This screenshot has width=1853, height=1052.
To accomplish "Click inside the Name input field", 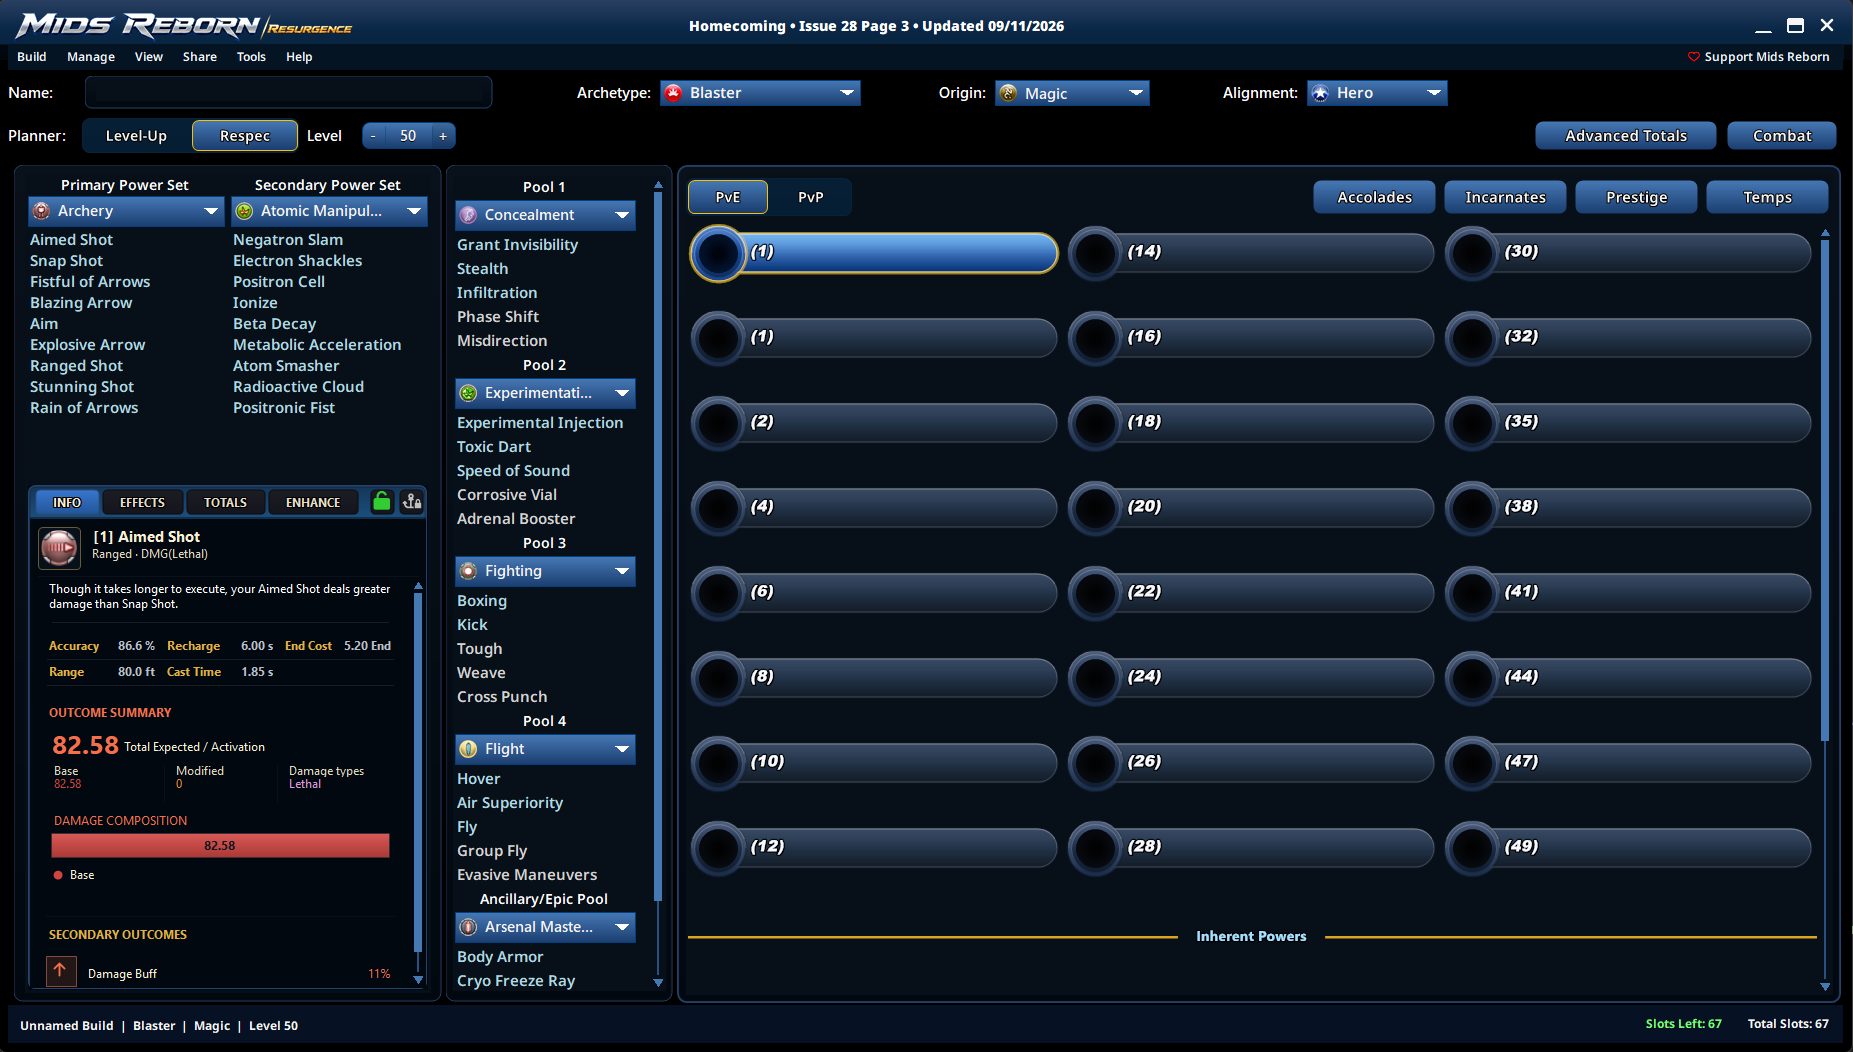I will click(289, 93).
